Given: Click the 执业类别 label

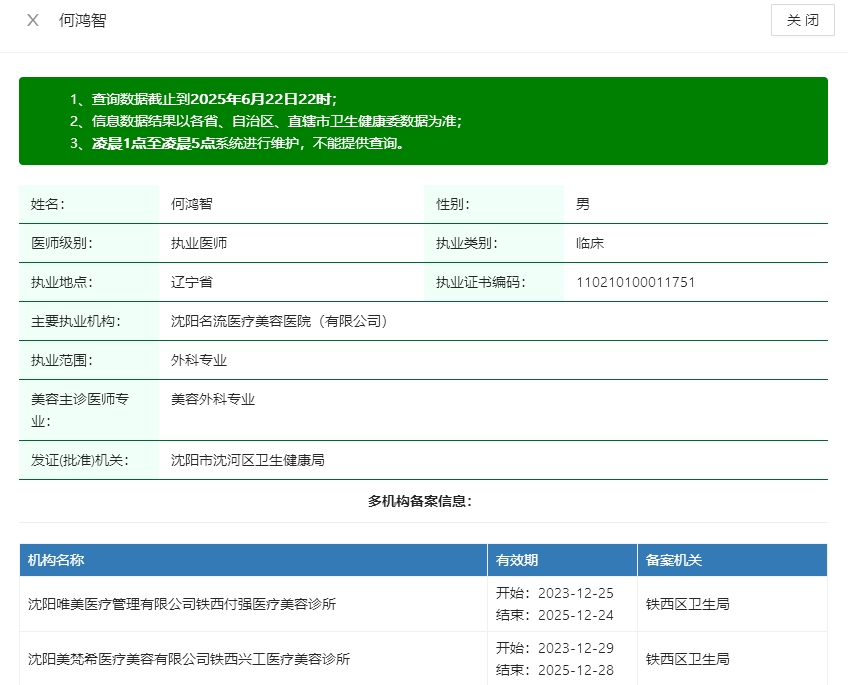Looking at the screenshot, I should click(x=467, y=243).
